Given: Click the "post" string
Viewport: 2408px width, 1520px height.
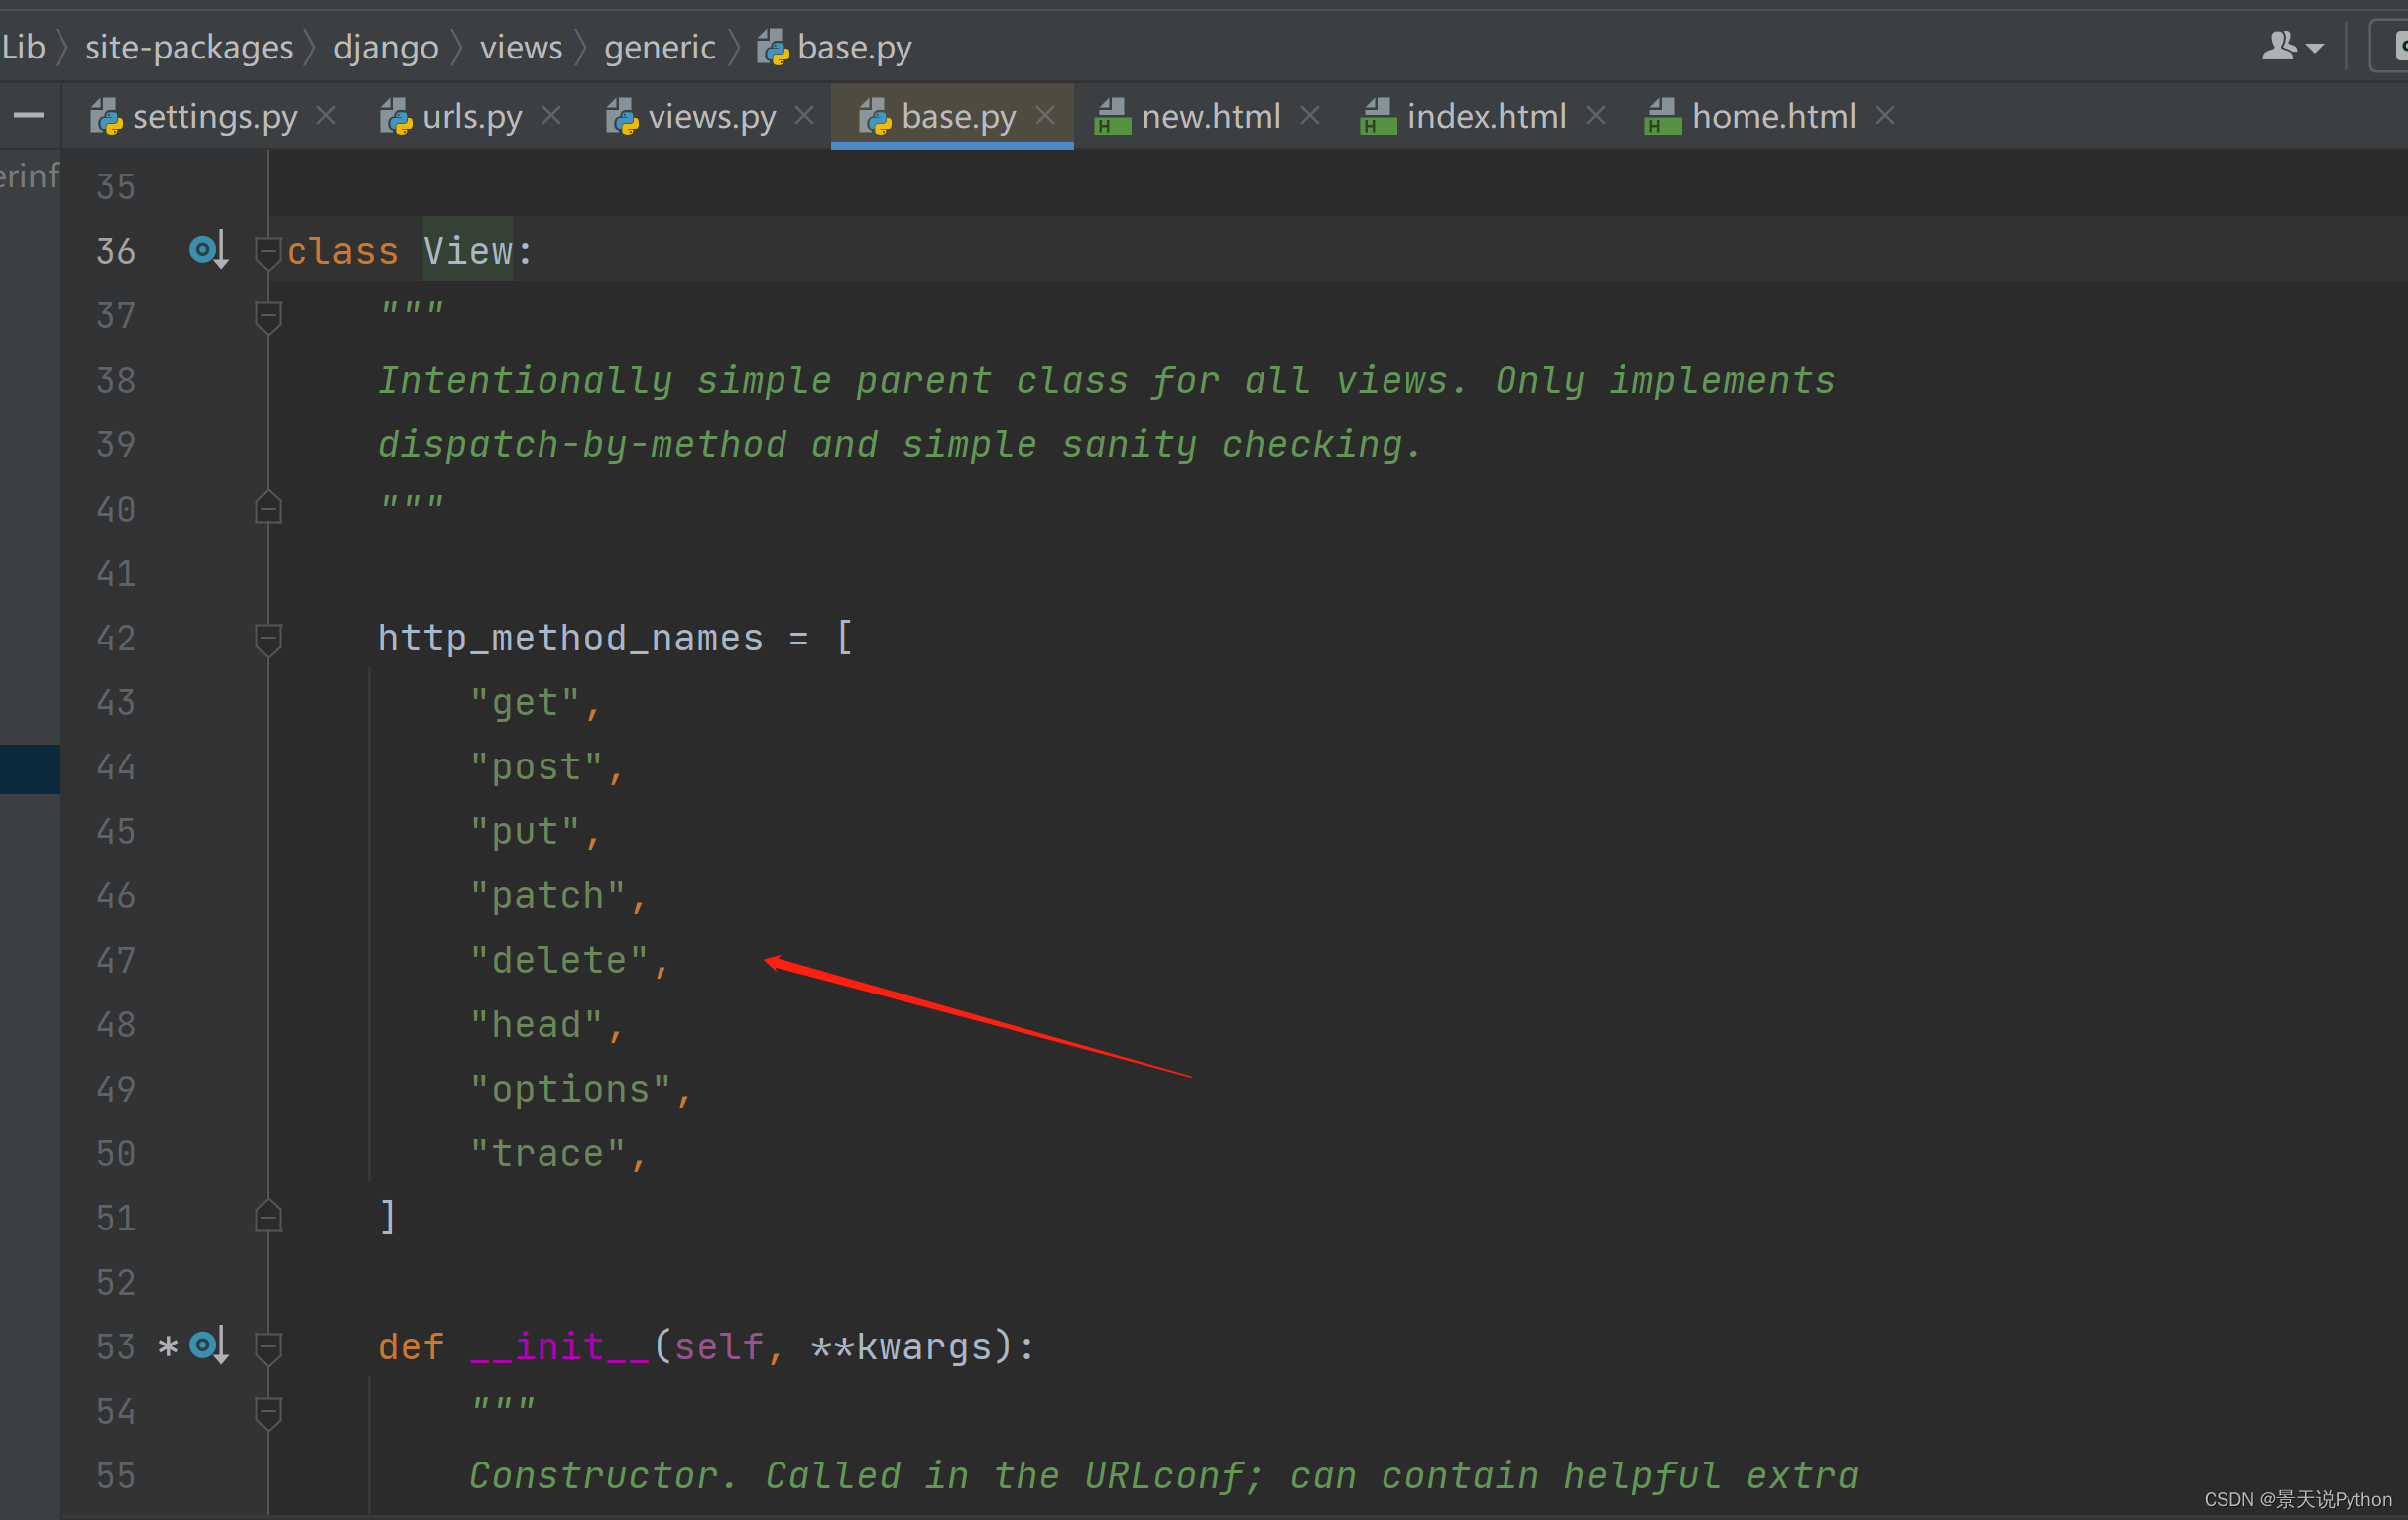Looking at the screenshot, I should (536, 767).
